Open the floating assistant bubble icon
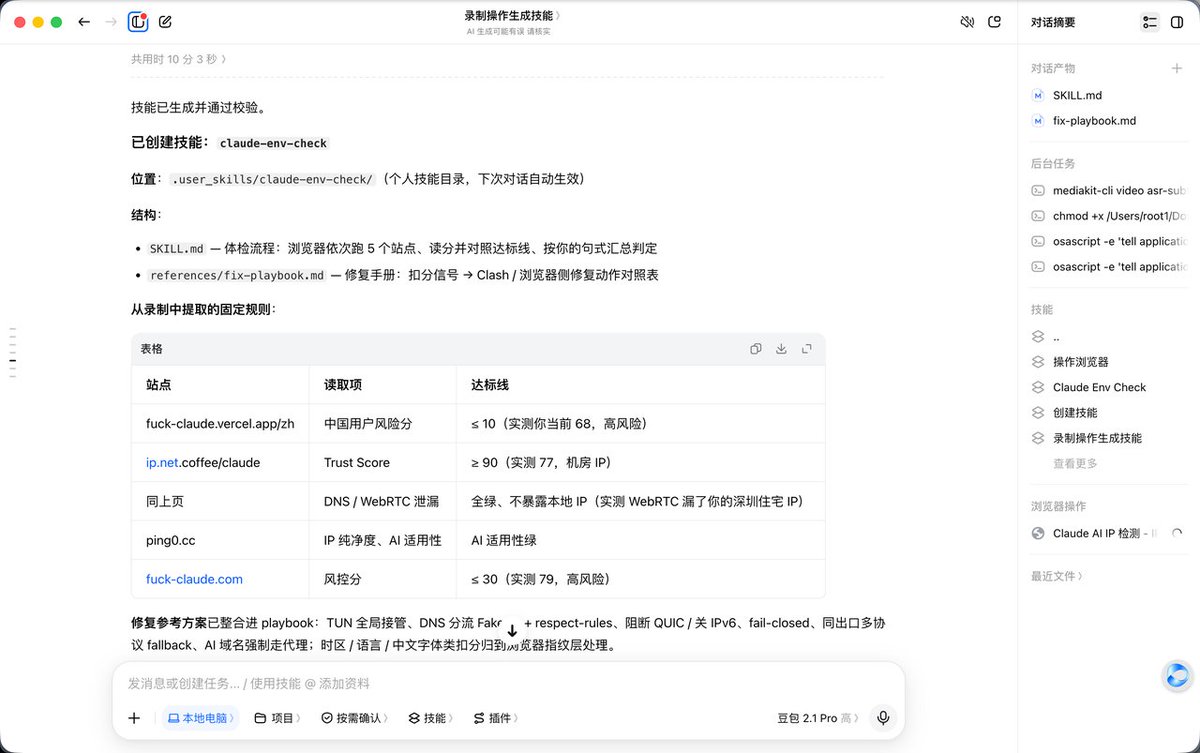Image resolution: width=1200 pixels, height=753 pixels. point(1177,676)
